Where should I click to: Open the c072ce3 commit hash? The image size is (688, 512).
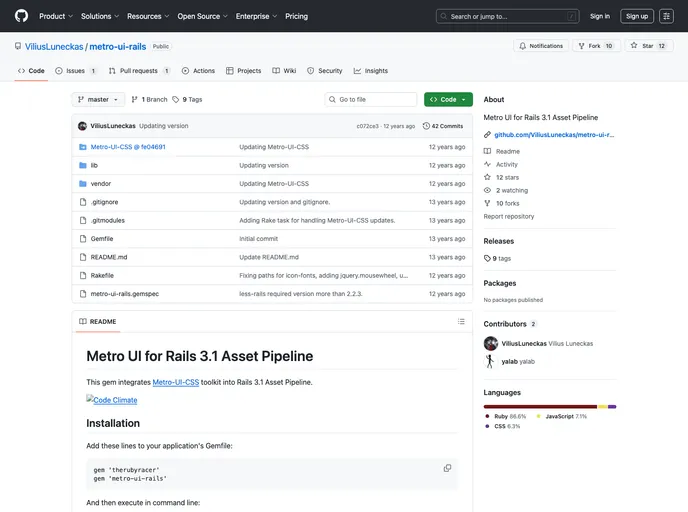tap(367, 126)
